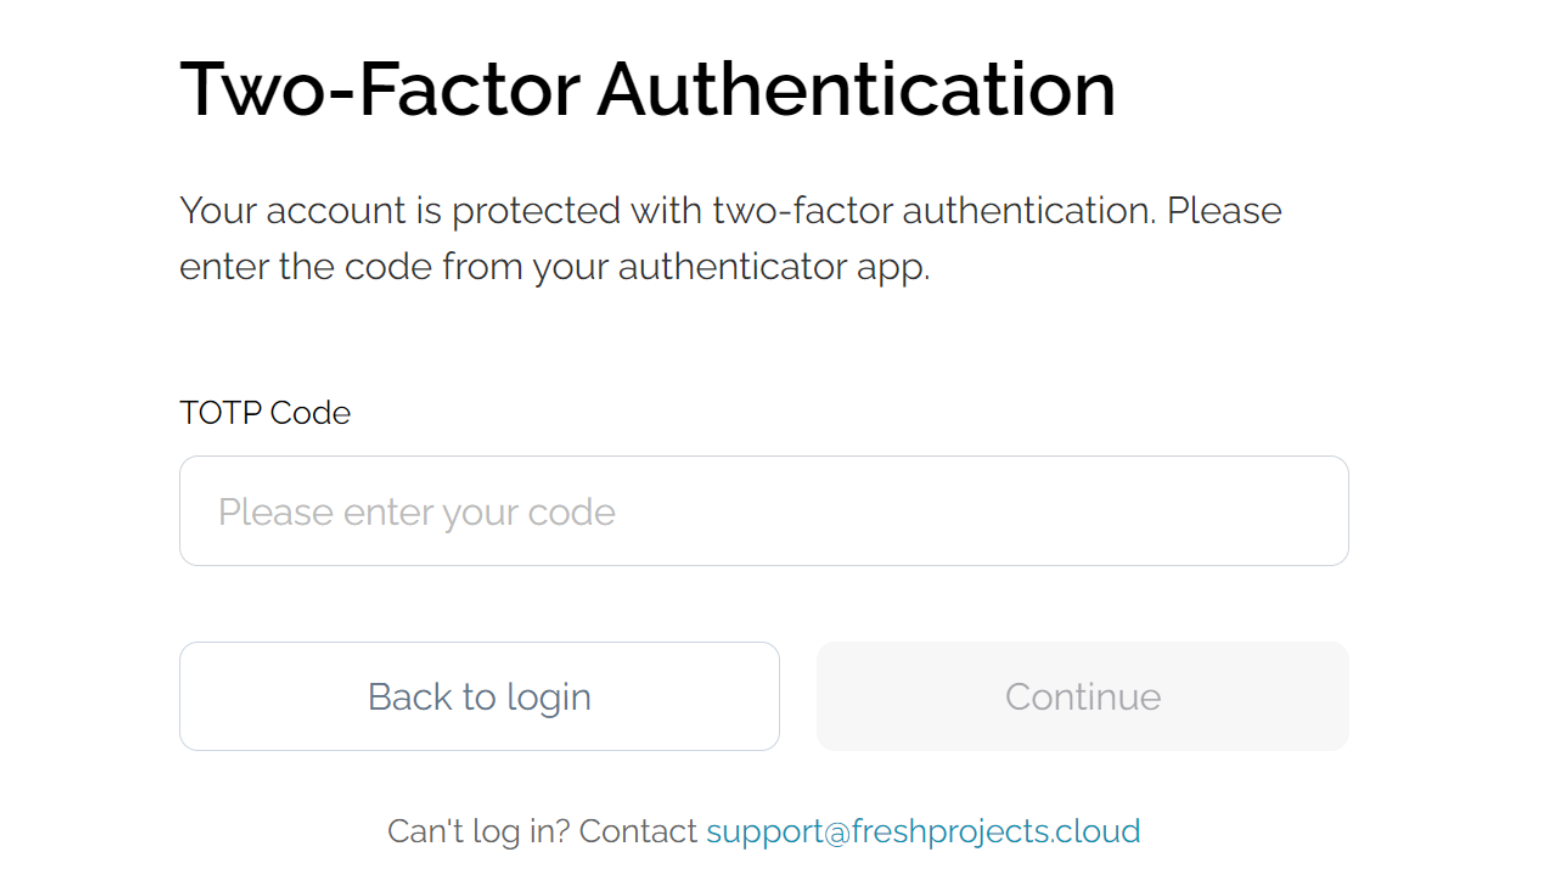The image size is (1542, 883).
Task: Click the blue support email address
Action: coord(922,831)
